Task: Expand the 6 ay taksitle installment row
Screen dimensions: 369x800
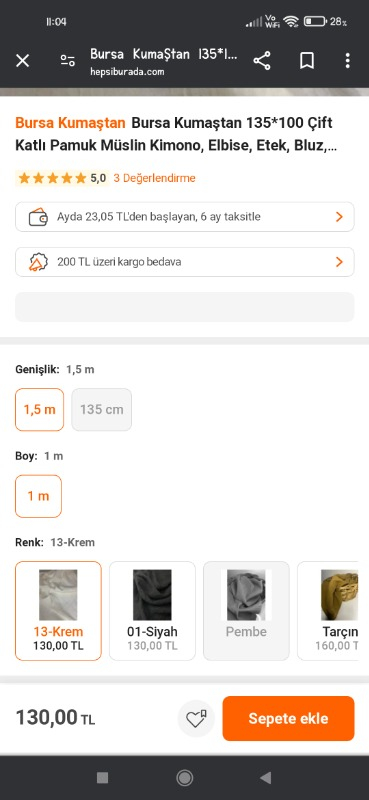Action: [x=185, y=217]
